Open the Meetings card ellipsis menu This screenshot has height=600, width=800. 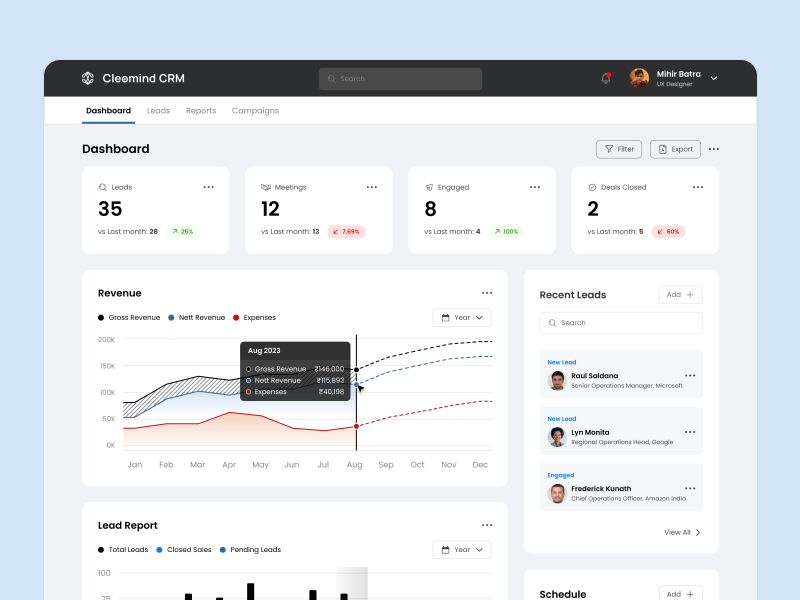tap(371, 187)
